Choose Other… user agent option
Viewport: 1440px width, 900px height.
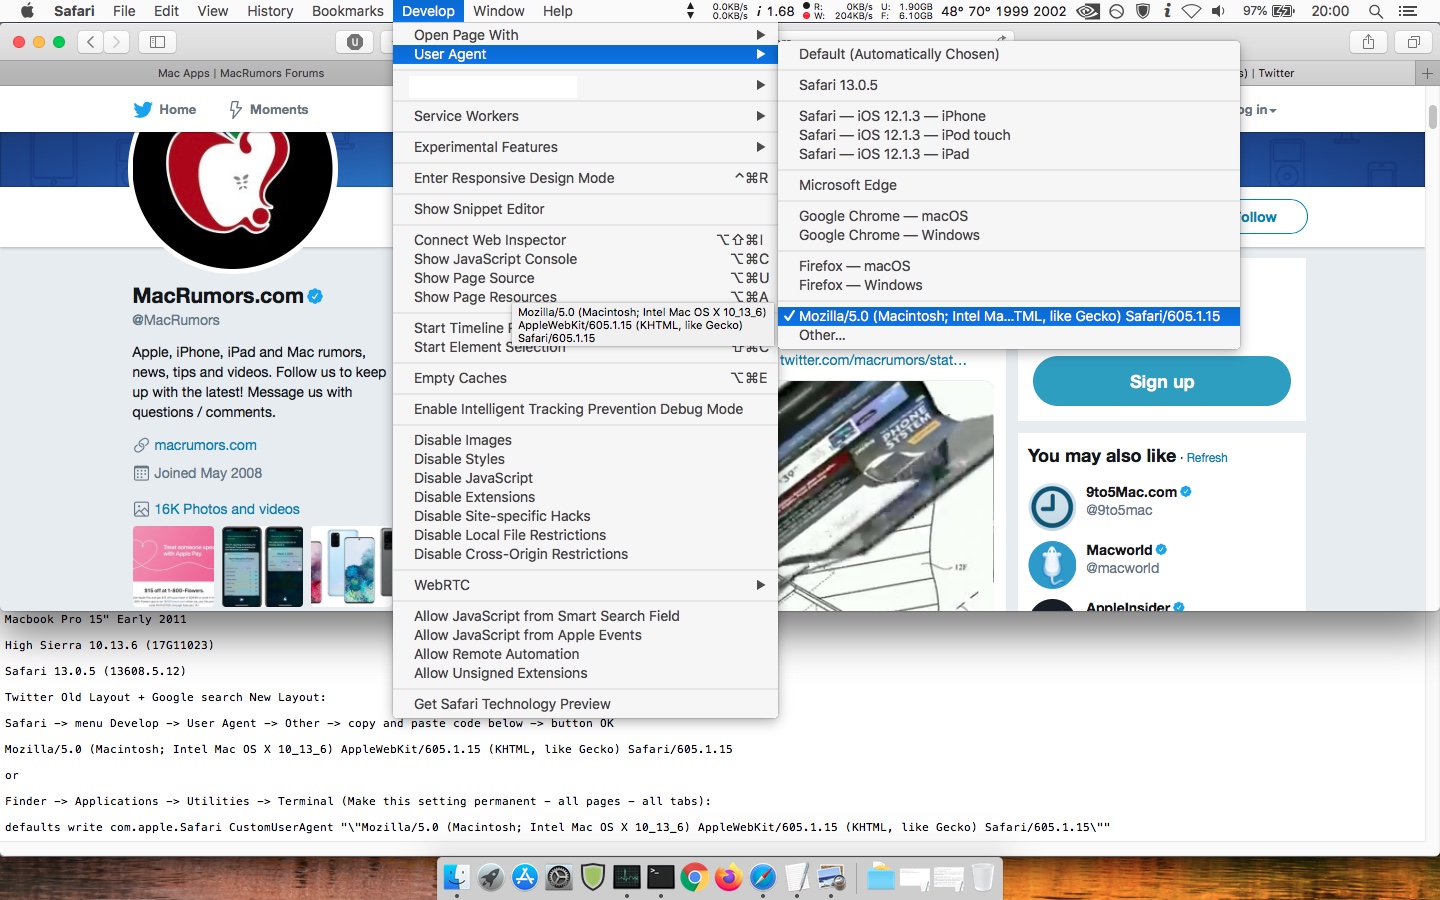pyautogui.click(x=1009, y=335)
